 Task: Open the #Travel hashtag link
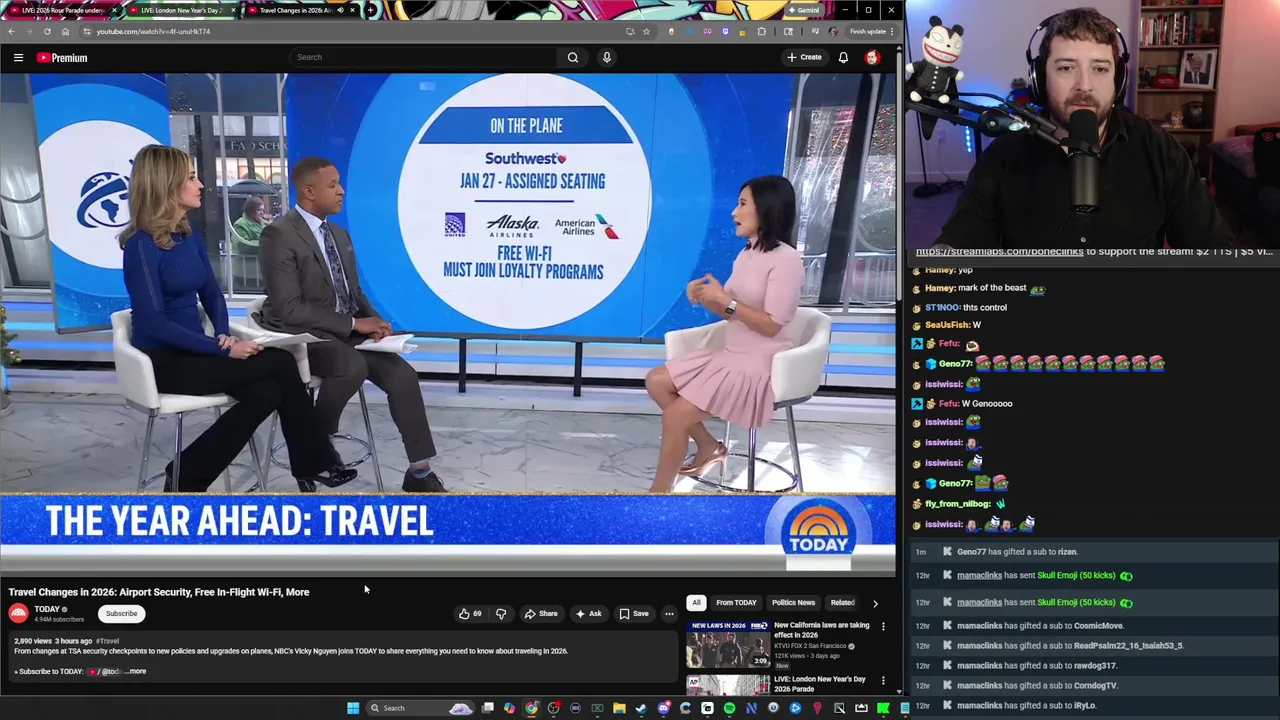[107, 641]
